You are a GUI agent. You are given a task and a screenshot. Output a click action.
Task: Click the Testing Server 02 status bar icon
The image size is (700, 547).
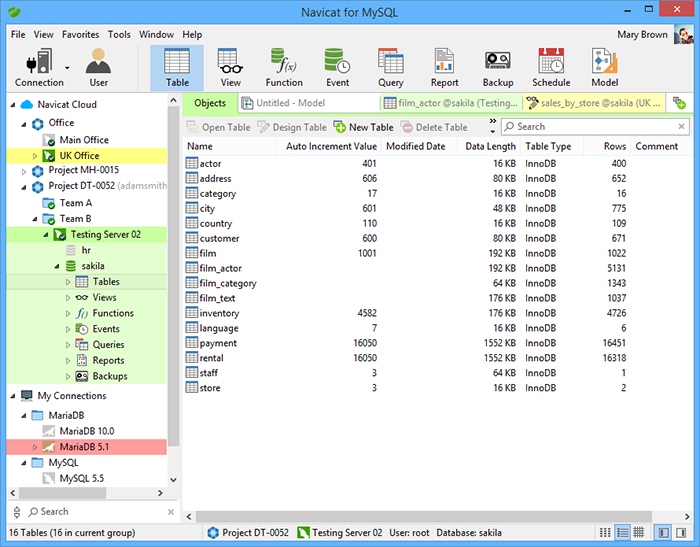coord(303,532)
